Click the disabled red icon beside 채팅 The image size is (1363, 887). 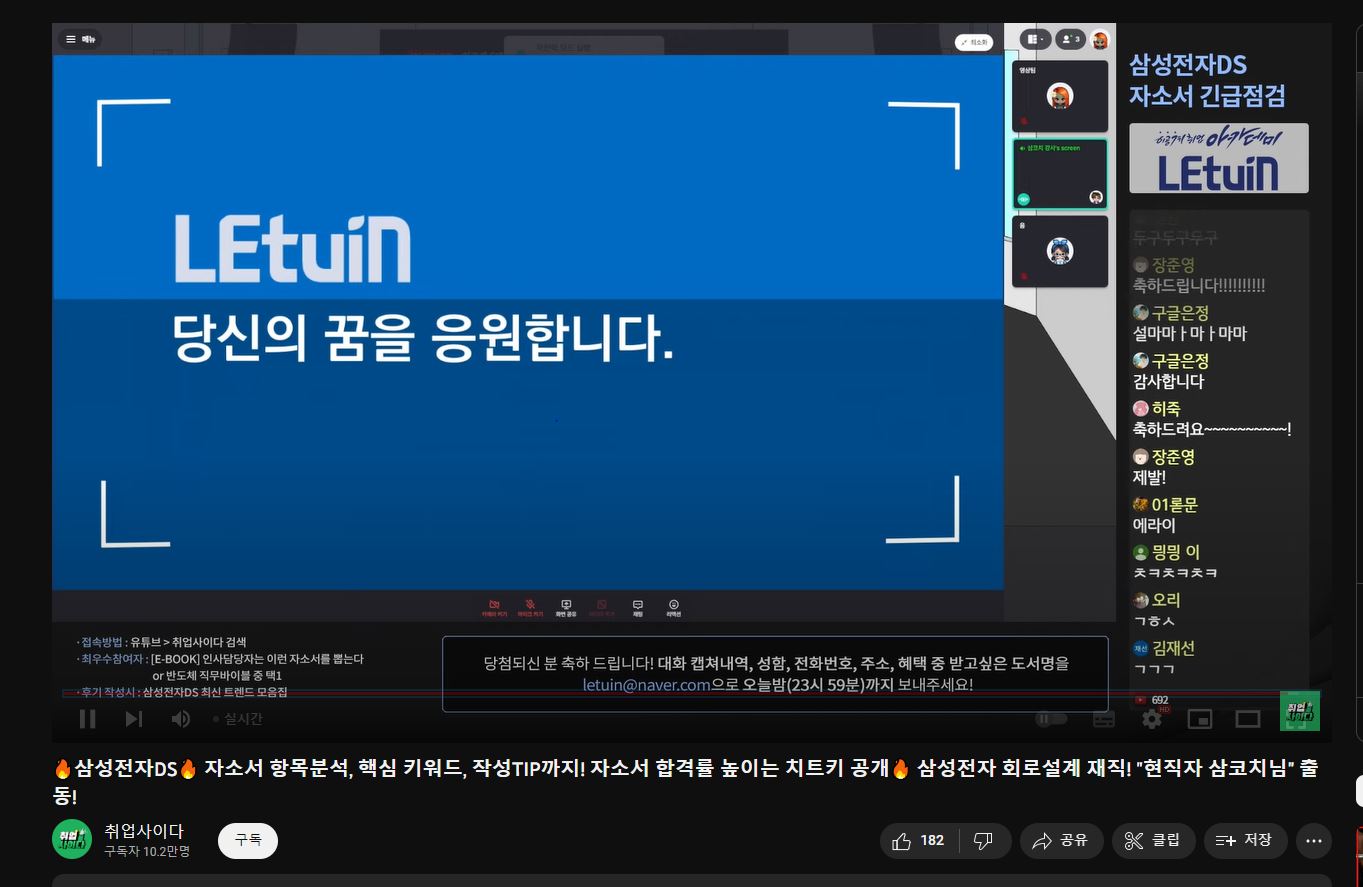click(x=601, y=608)
